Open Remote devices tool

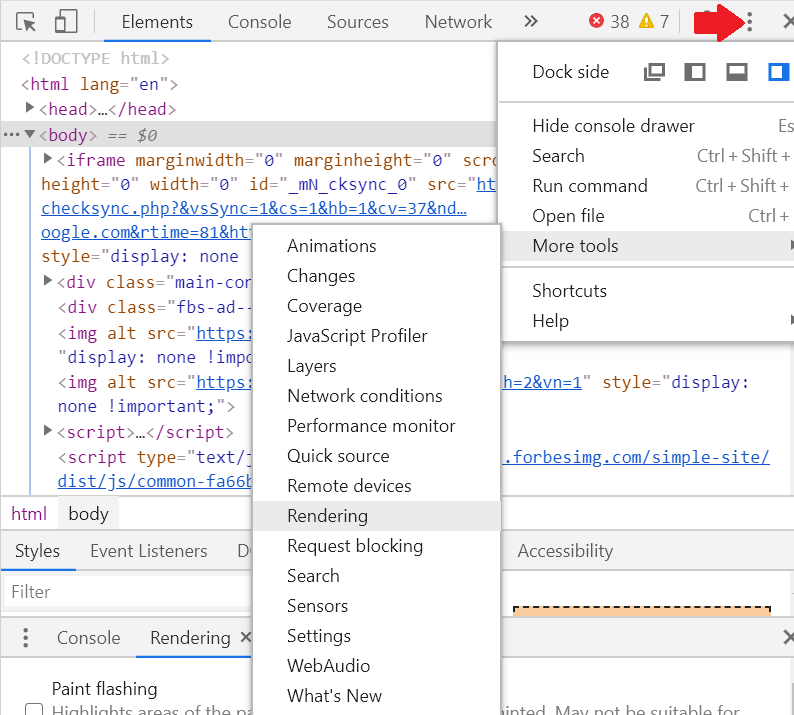click(x=376, y=486)
